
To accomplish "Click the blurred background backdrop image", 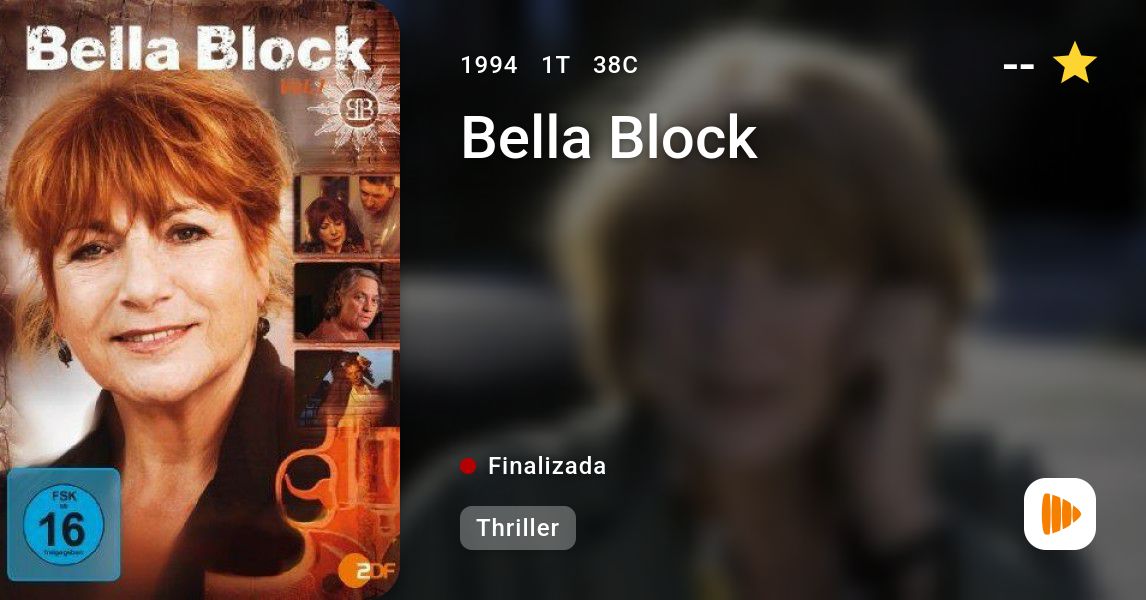I will coord(773,300).
